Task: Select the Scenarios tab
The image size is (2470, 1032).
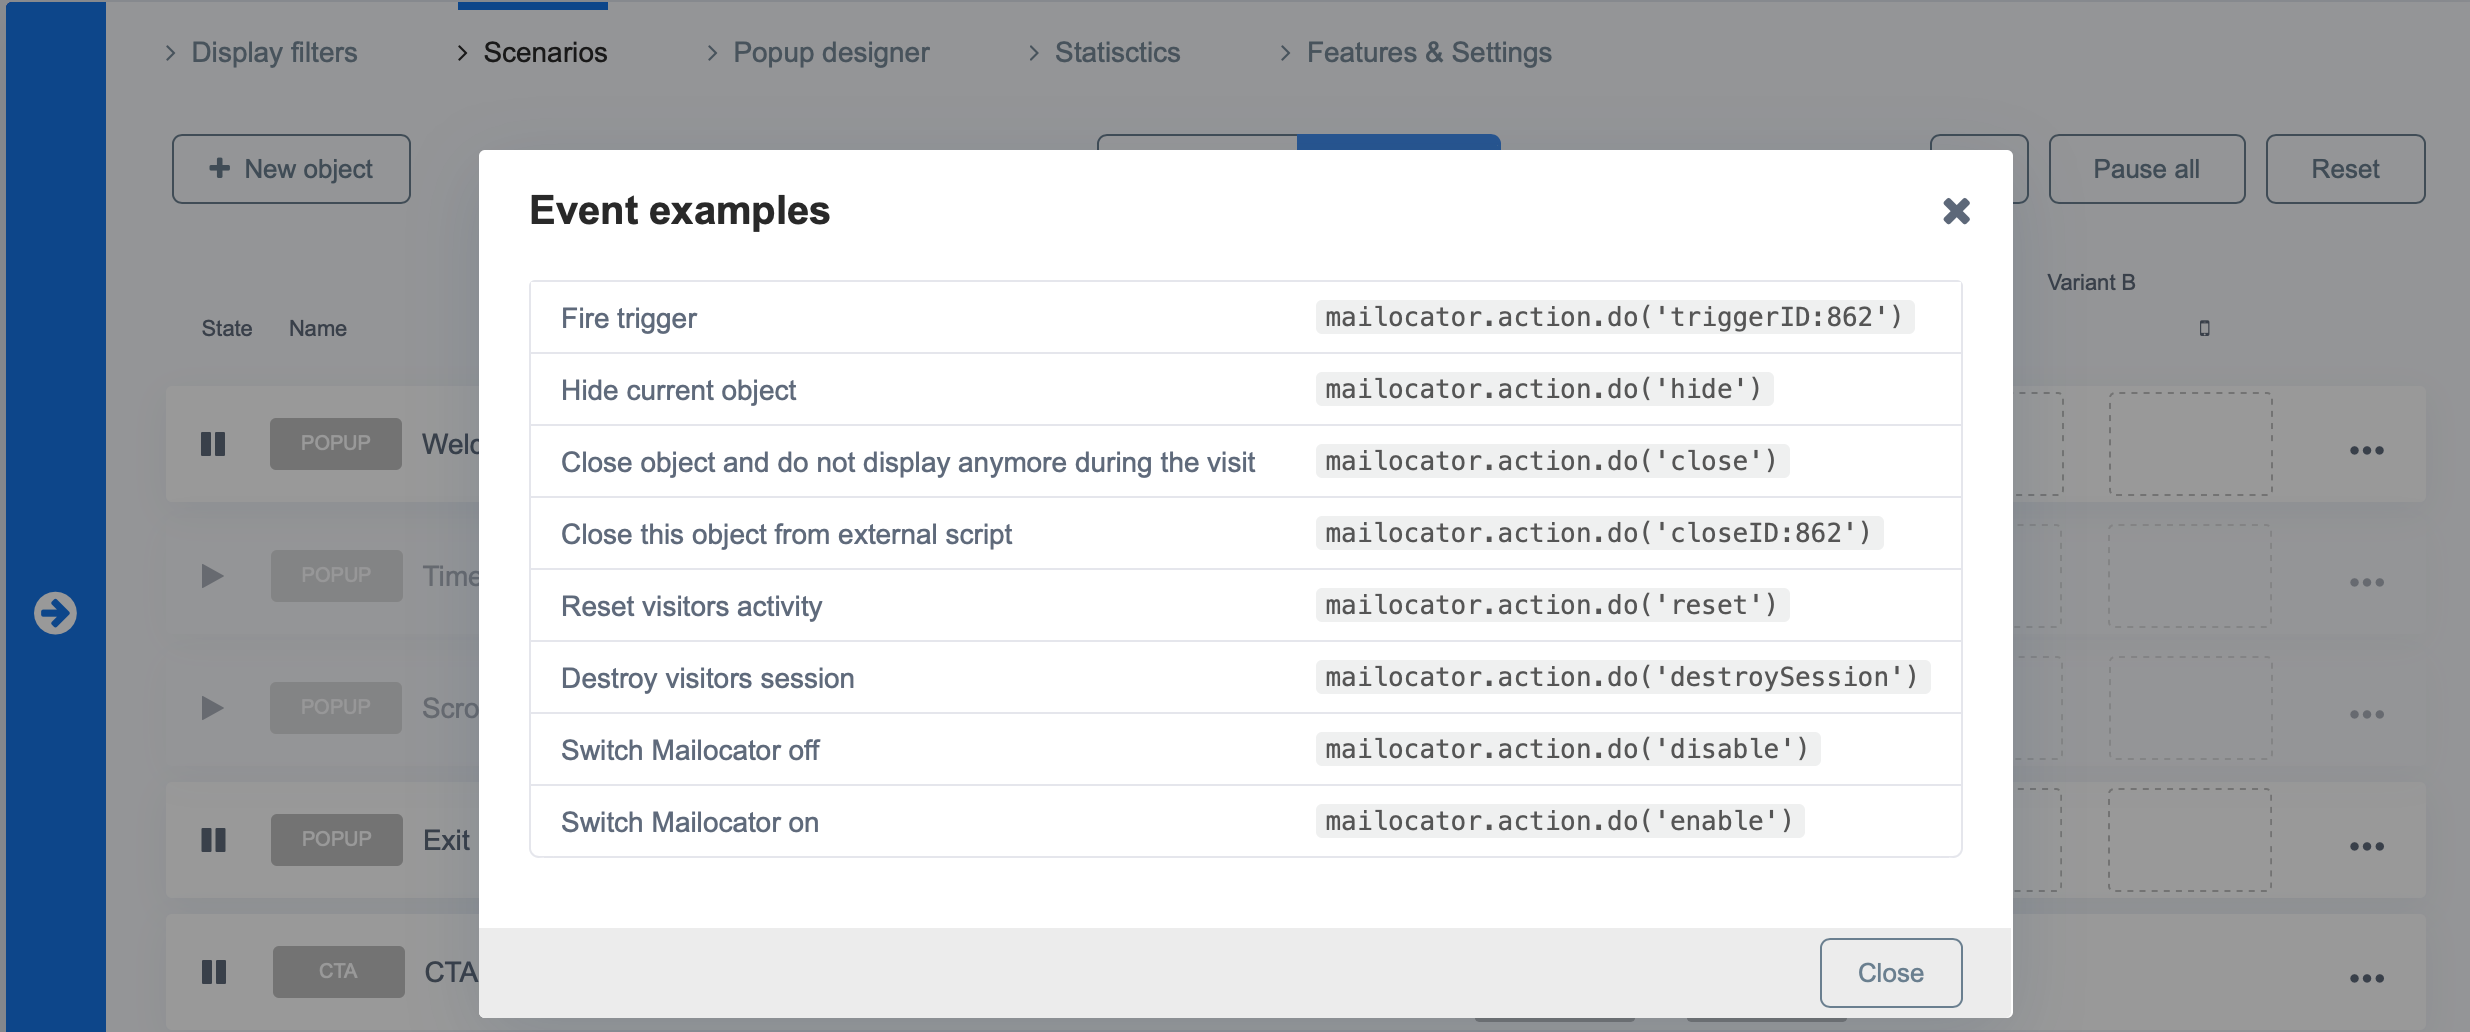Action: (x=532, y=52)
